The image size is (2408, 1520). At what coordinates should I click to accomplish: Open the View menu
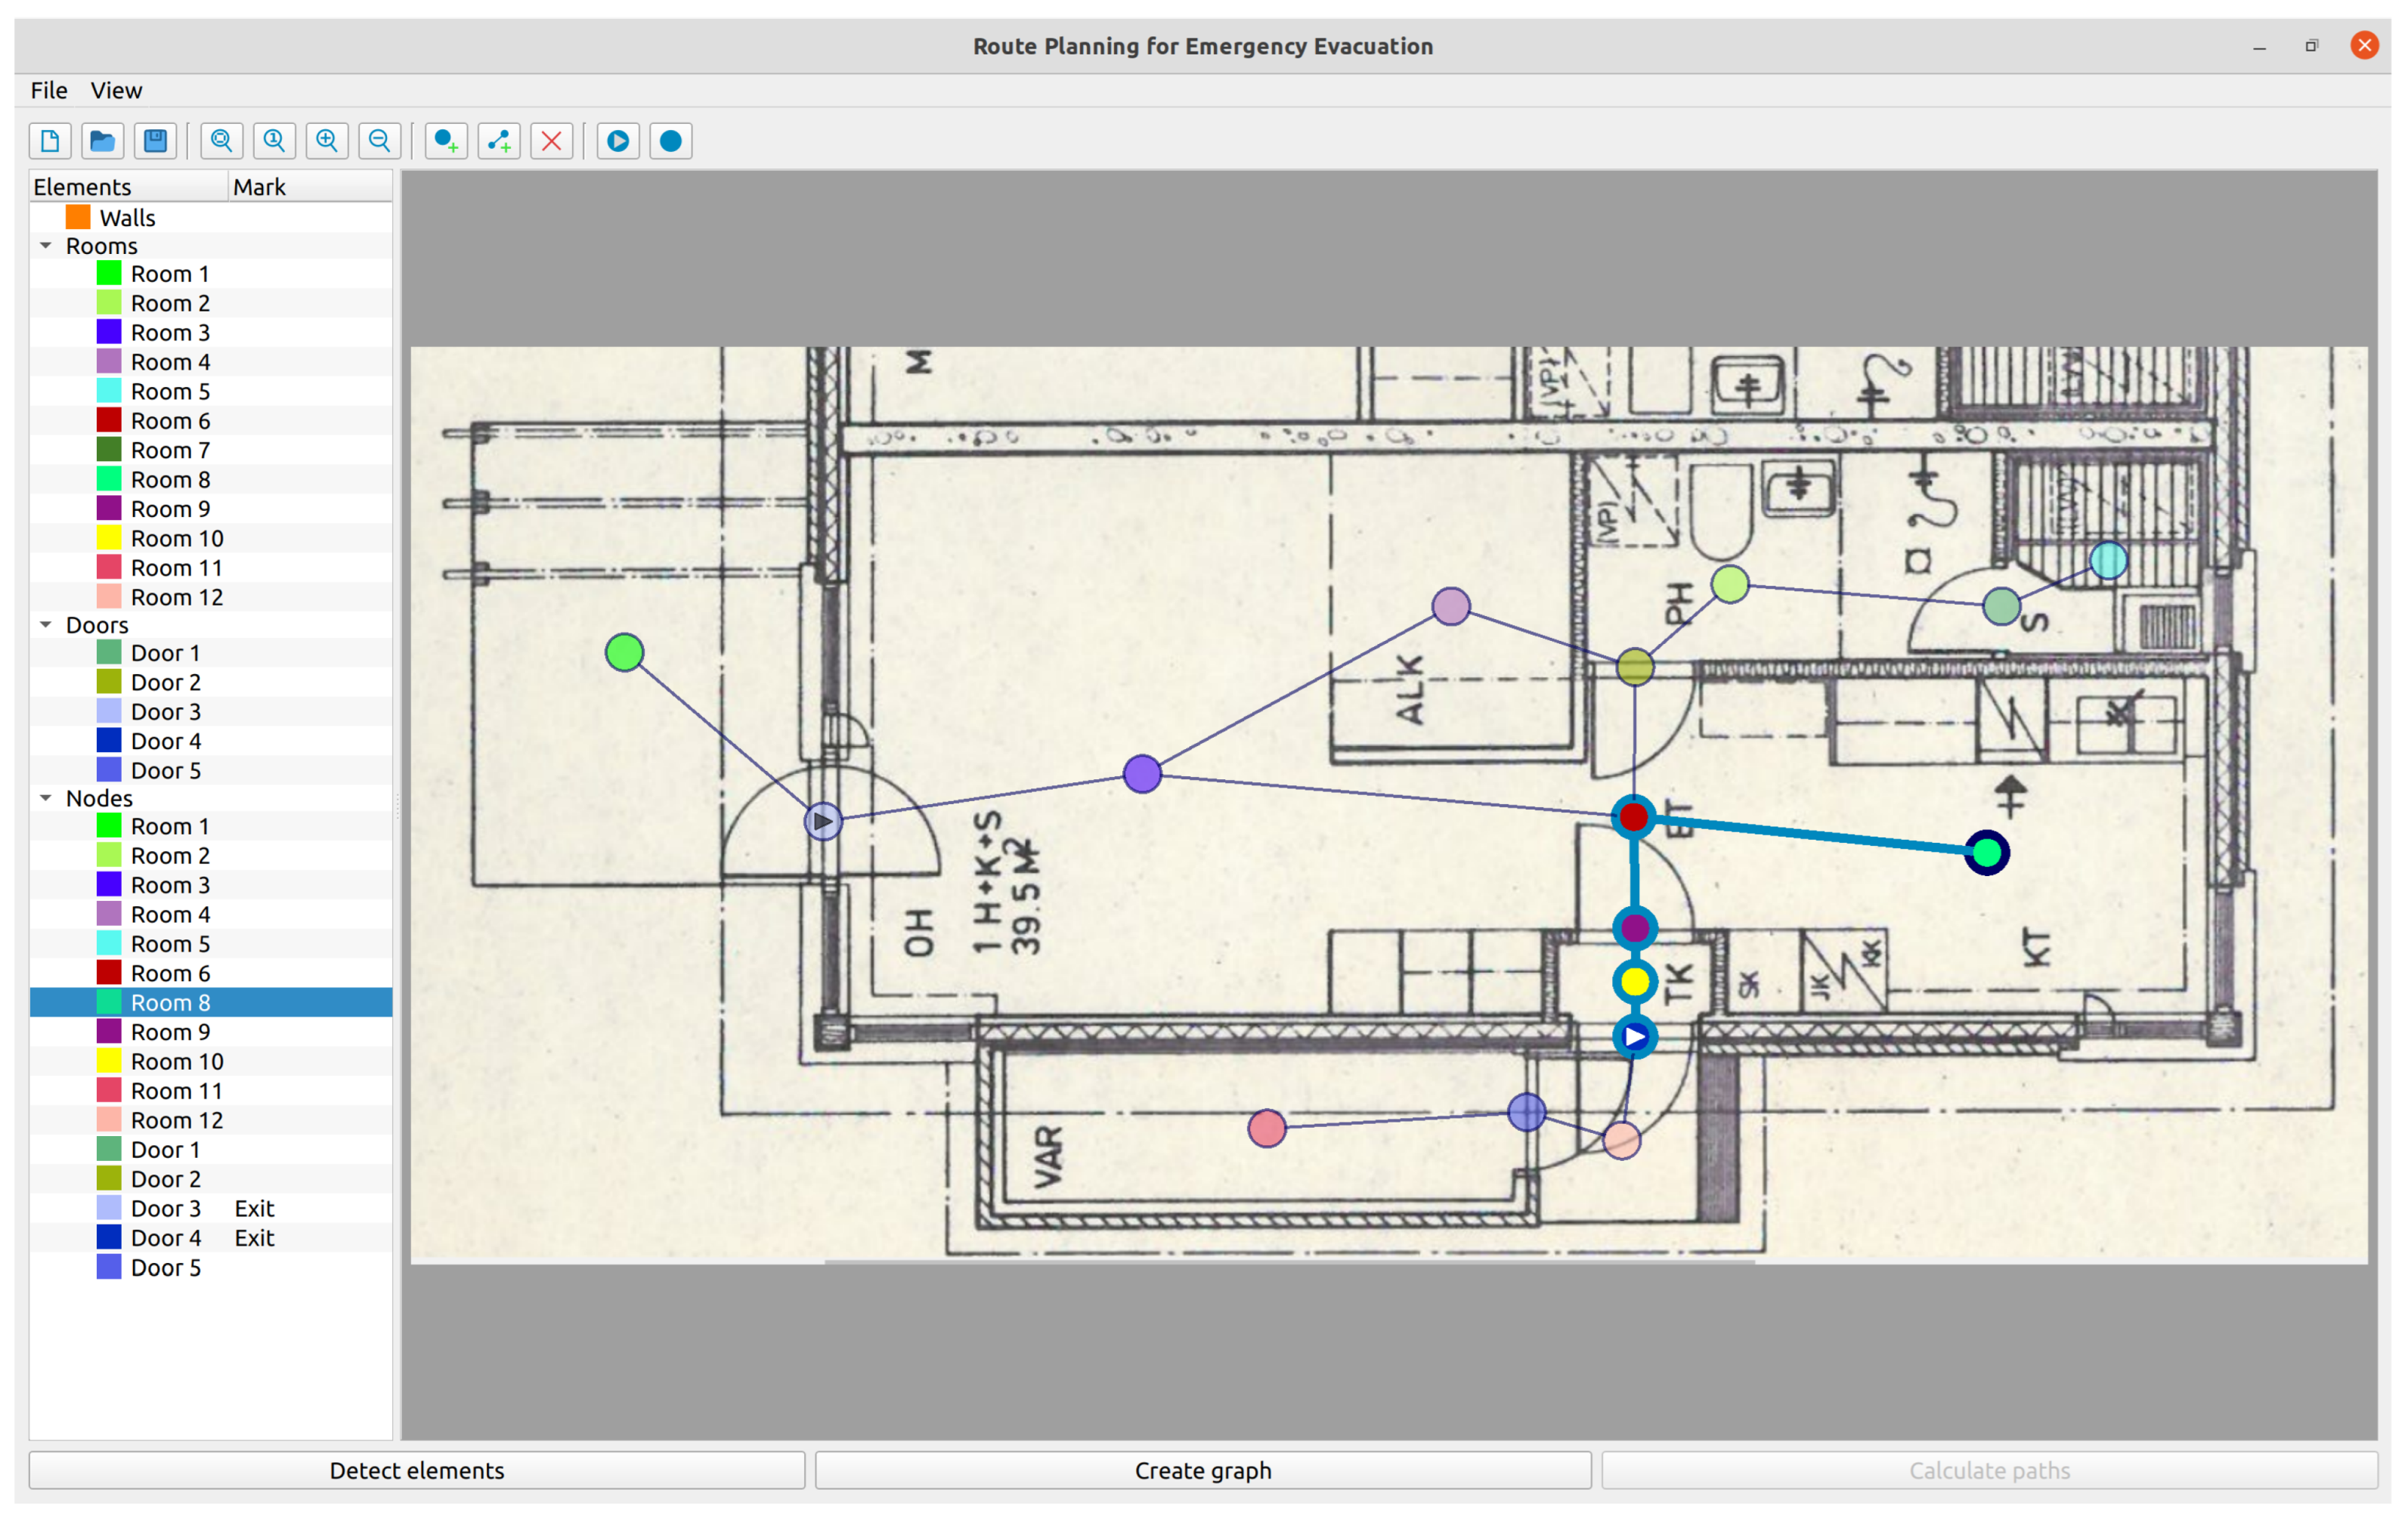click(116, 90)
